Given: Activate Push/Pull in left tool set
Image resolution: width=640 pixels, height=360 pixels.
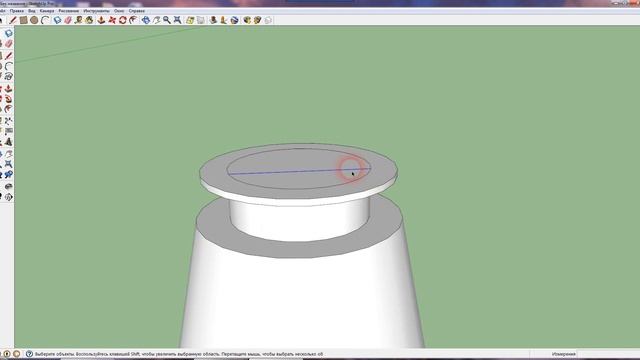Looking at the screenshot, I should tap(9, 89).
